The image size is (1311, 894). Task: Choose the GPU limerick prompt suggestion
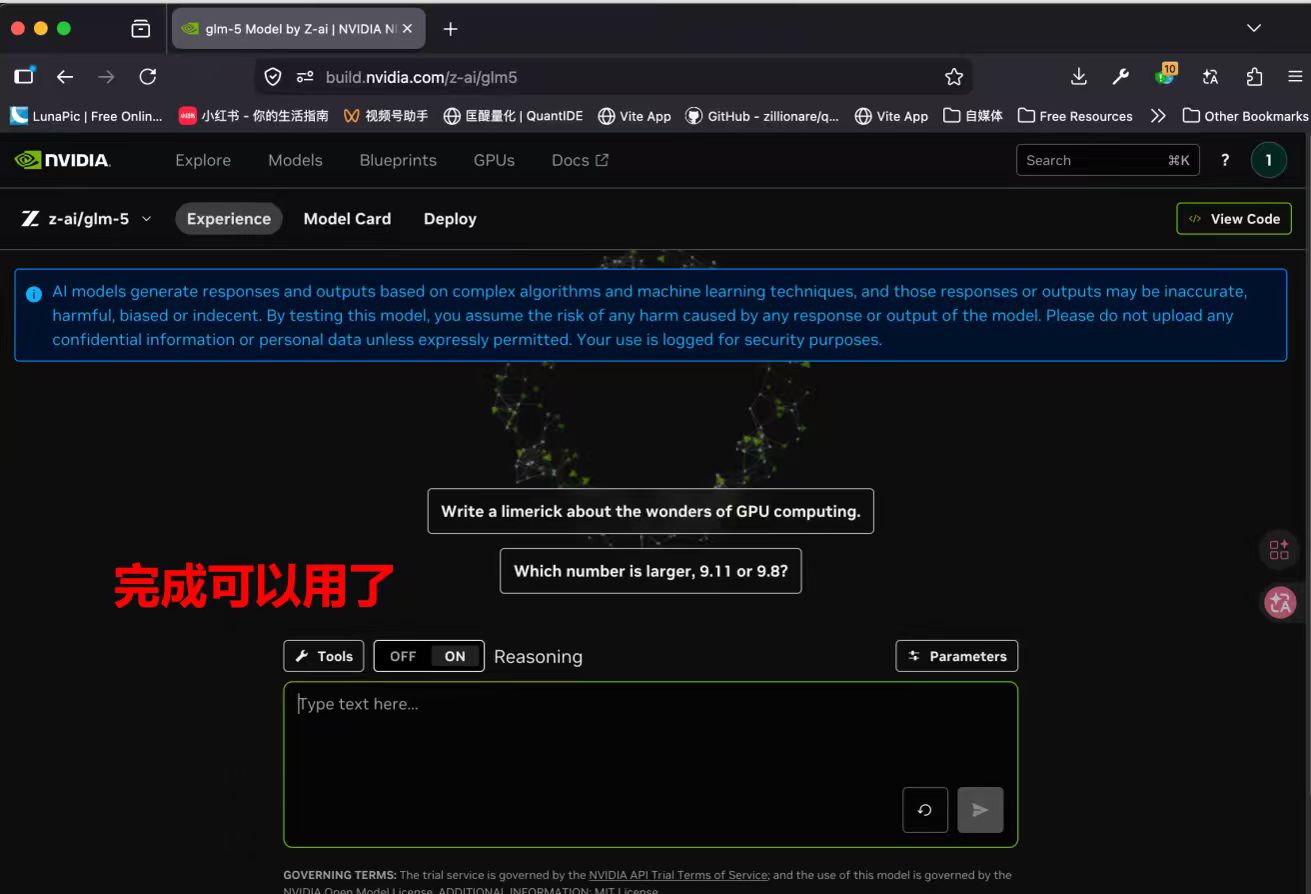pos(651,511)
